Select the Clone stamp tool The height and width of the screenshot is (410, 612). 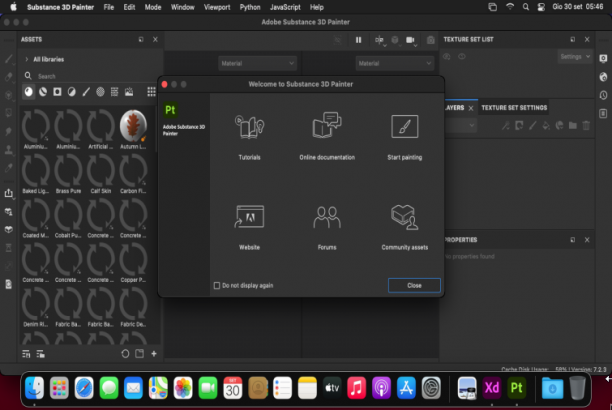tap(9, 150)
